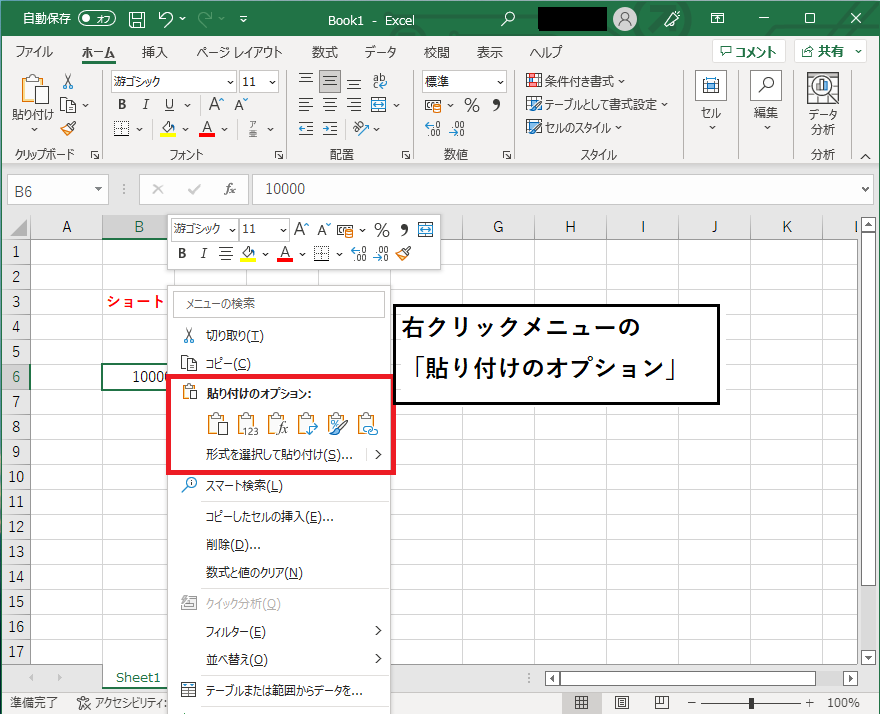Select row 10 header

[x=16, y=477]
